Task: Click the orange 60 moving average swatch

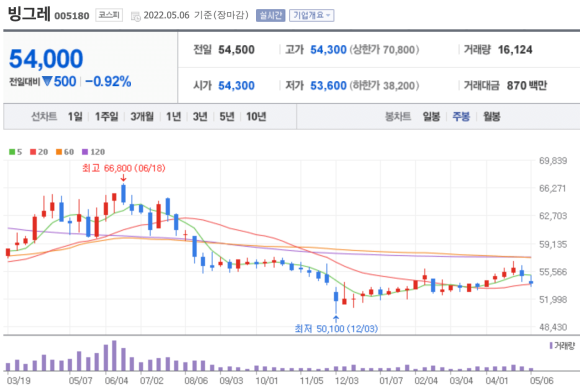Action: [59, 152]
